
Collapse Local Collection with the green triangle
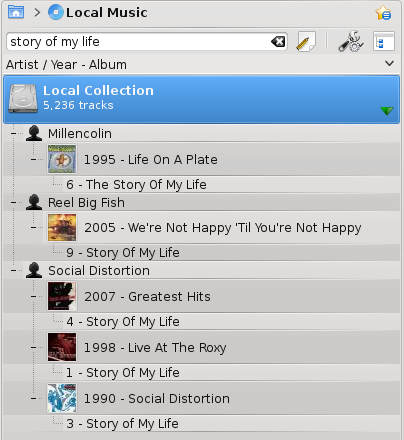(x=387, y=111)
